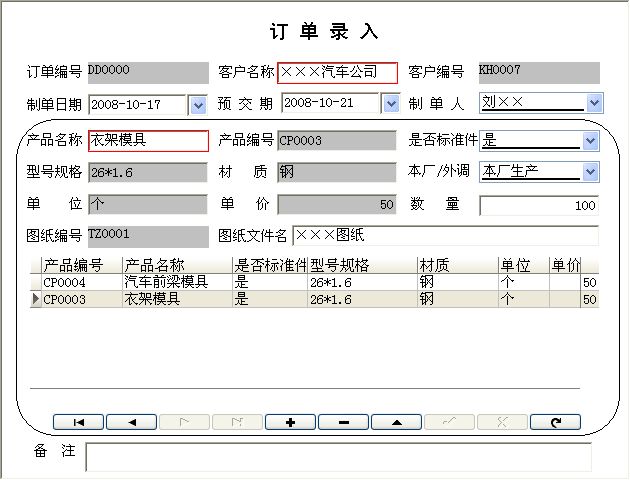
Task: Click the next record navigator button
Action: pos(184,422)
